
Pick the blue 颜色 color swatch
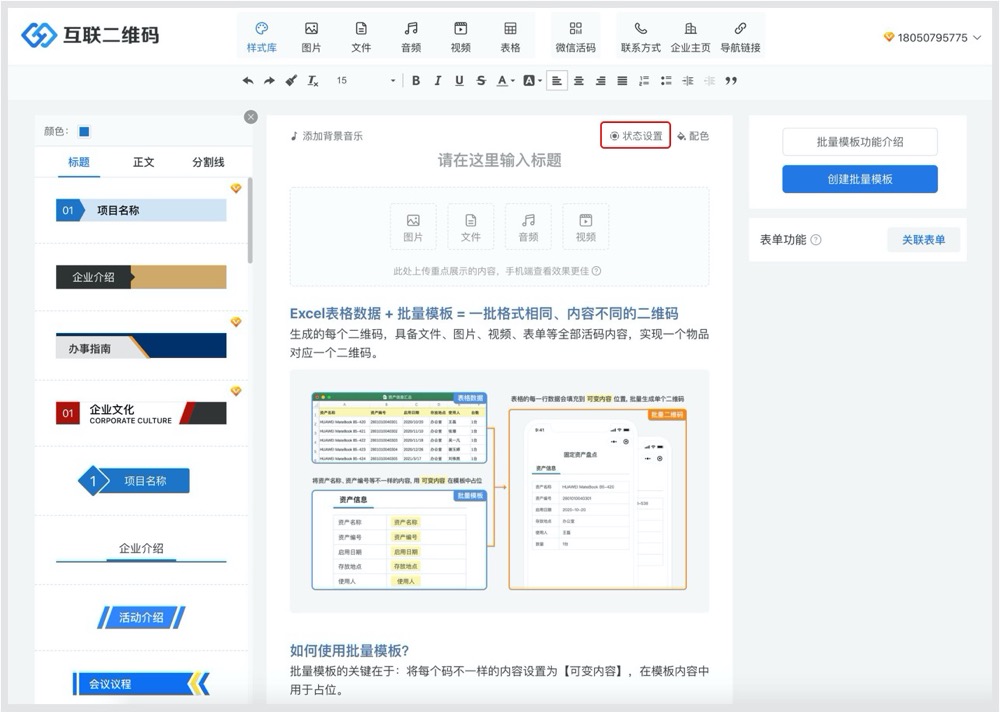(84, 131)
